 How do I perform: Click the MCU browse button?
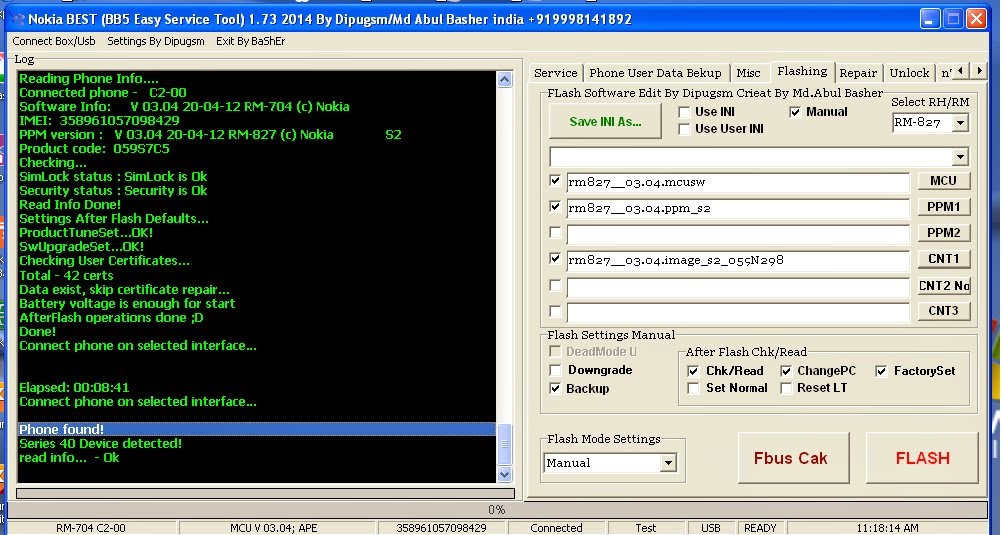(x=943, y=181)
